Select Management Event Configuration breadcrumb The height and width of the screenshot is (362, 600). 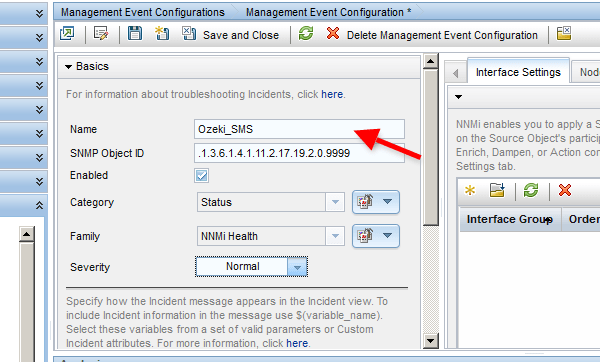point(328,12)
